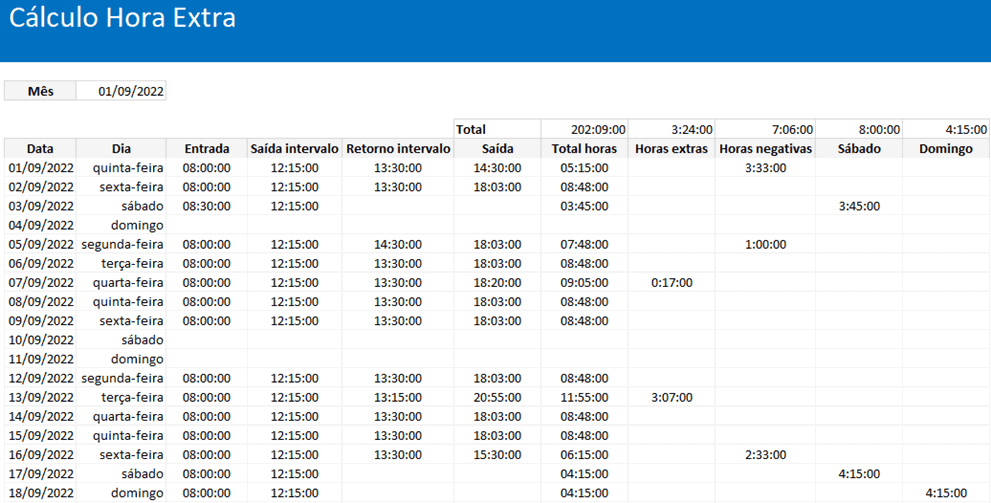This screenshot has width=991, height=503.
Task: Click the Cálculo Hora Extra title banner
Action: pos(122,20)
